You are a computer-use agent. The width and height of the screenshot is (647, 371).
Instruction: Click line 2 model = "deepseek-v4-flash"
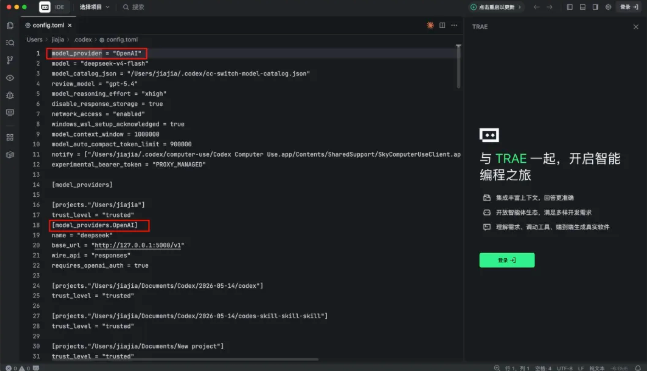click(100, 64)
